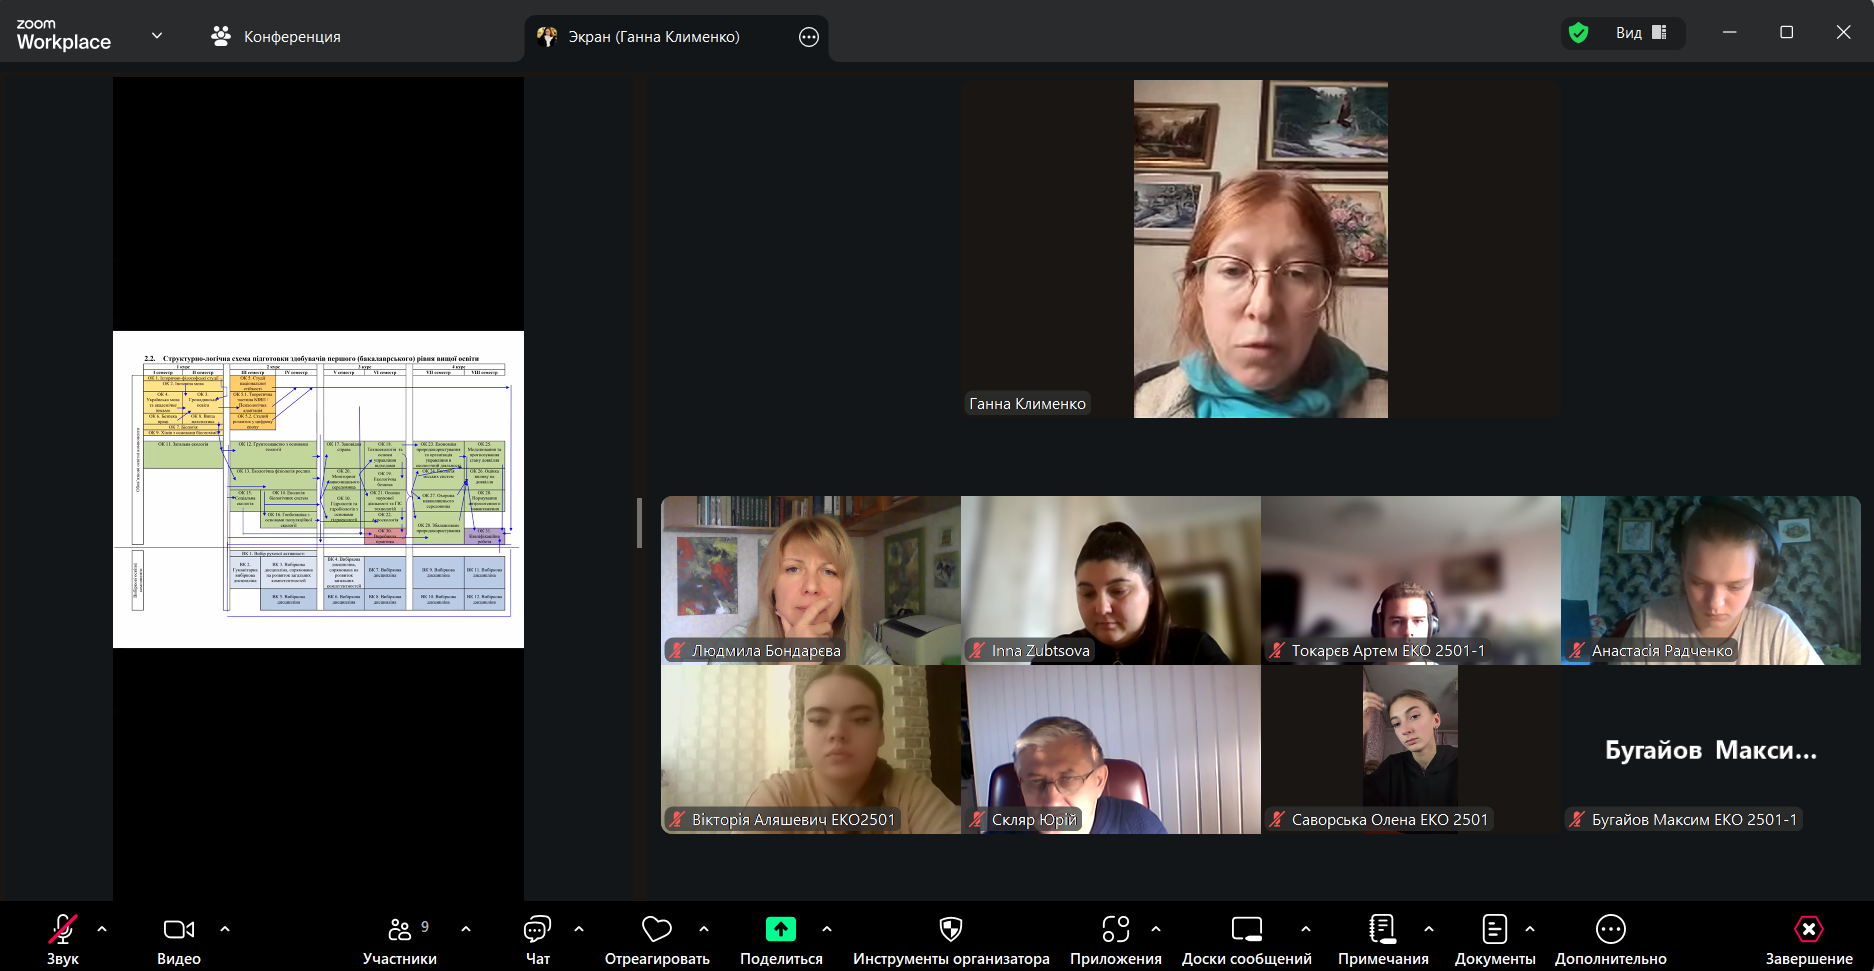Image resolution: width=1874 pixels, height=971 pixels.
Task: Open the Participants list icon
Action: pyautogui.click(x=399, y=930)
